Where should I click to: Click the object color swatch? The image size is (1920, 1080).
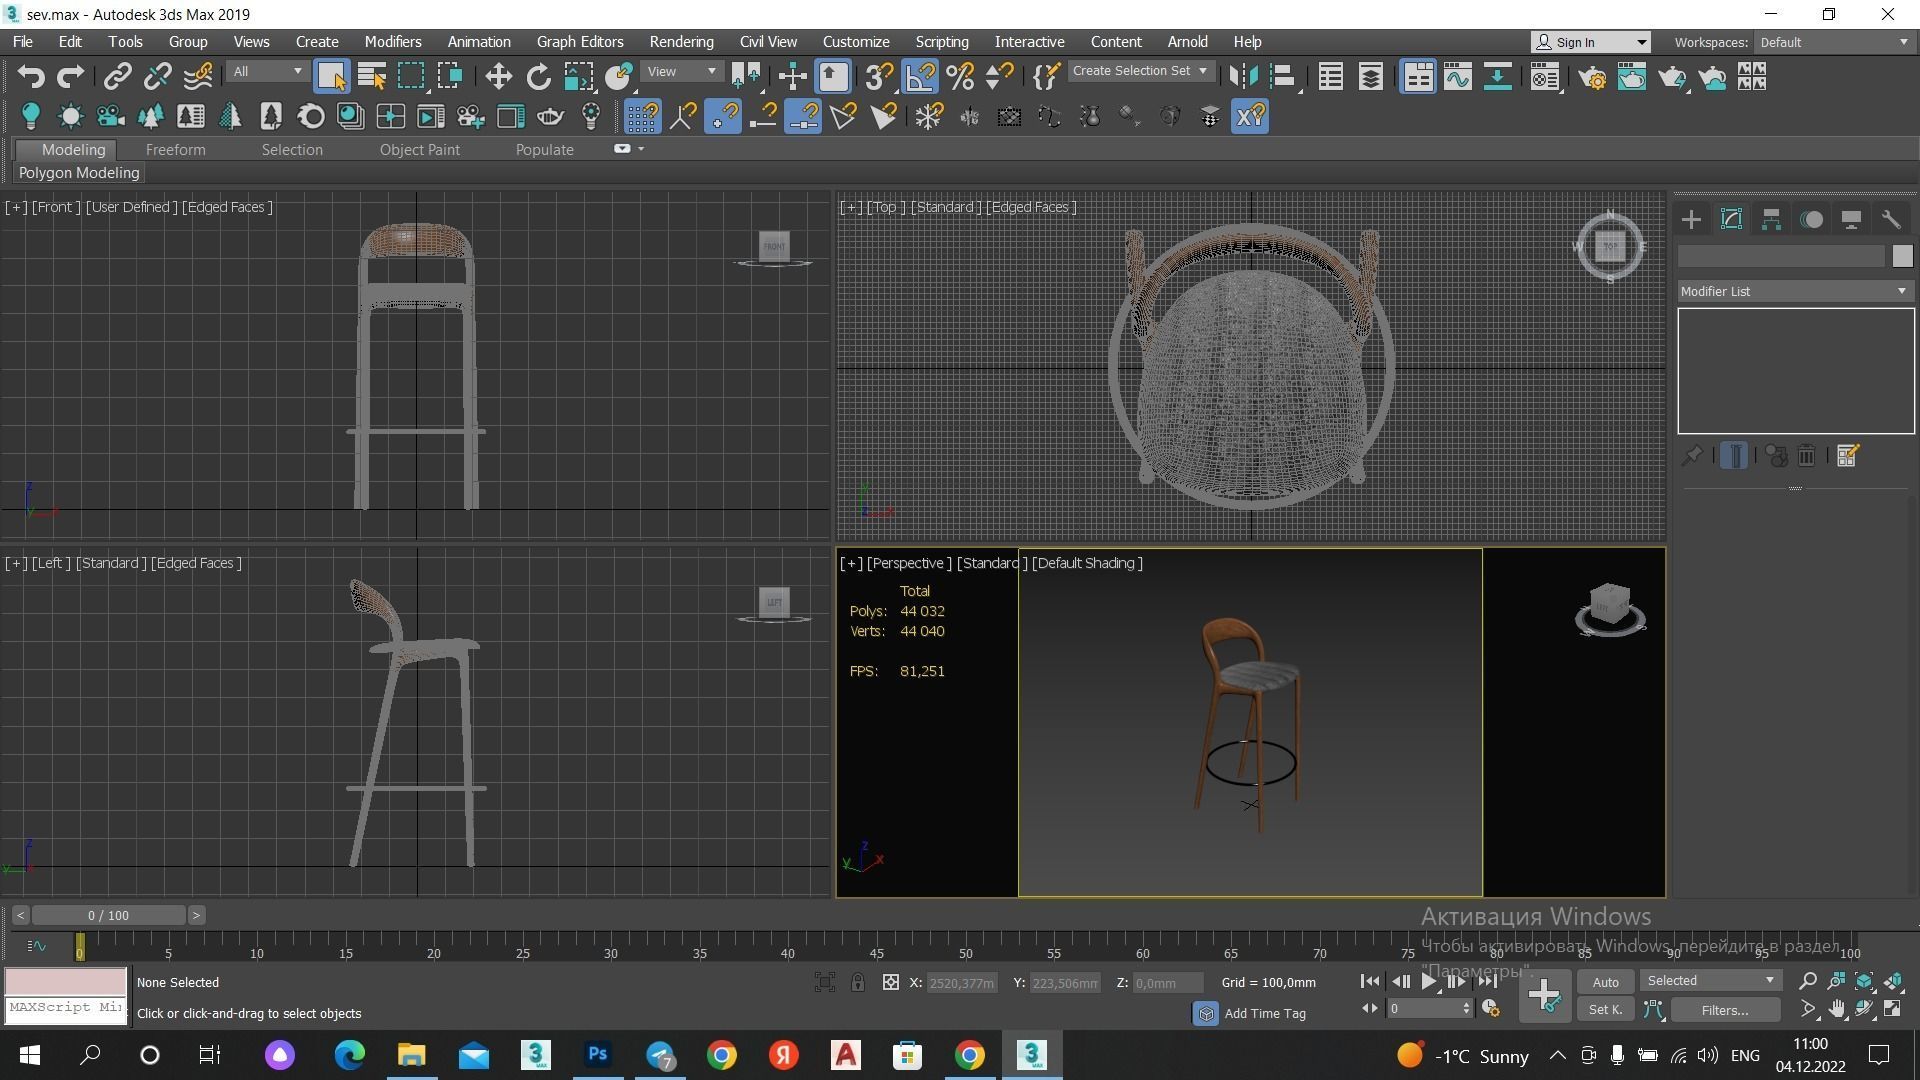pyautogui.click(x=1902, y=257)
